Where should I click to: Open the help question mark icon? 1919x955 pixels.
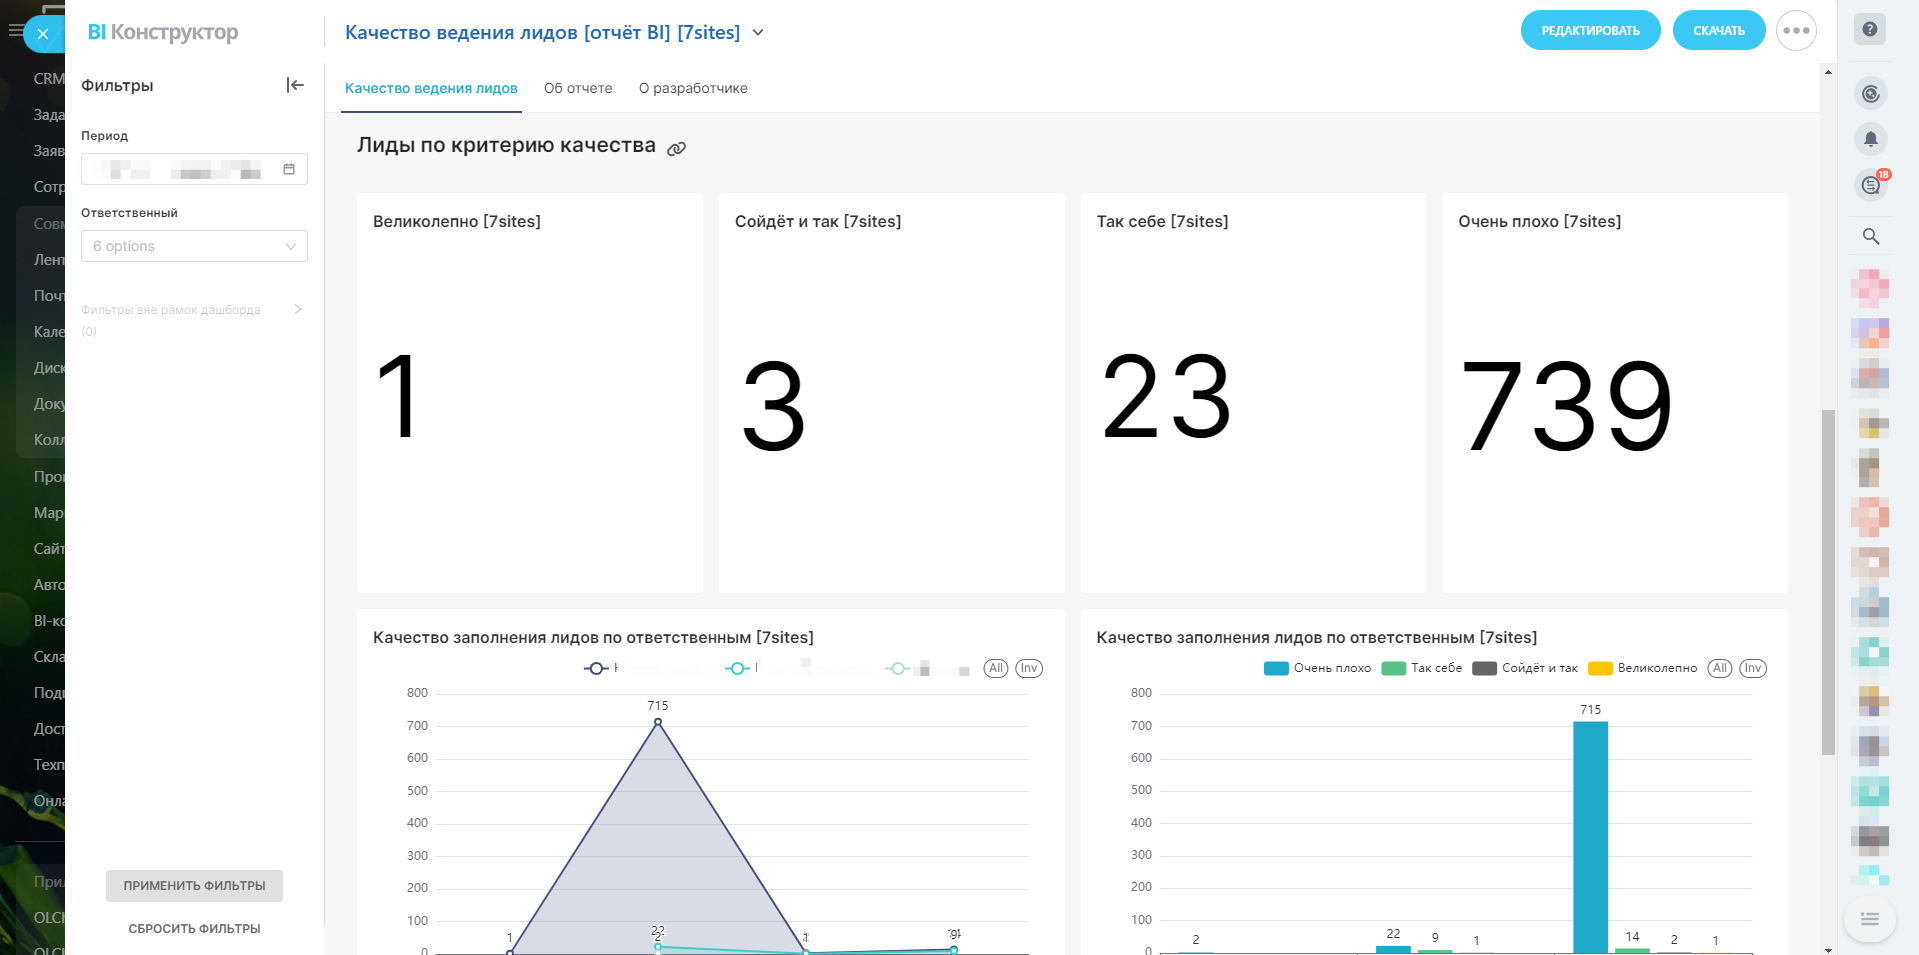point(1869,30)
